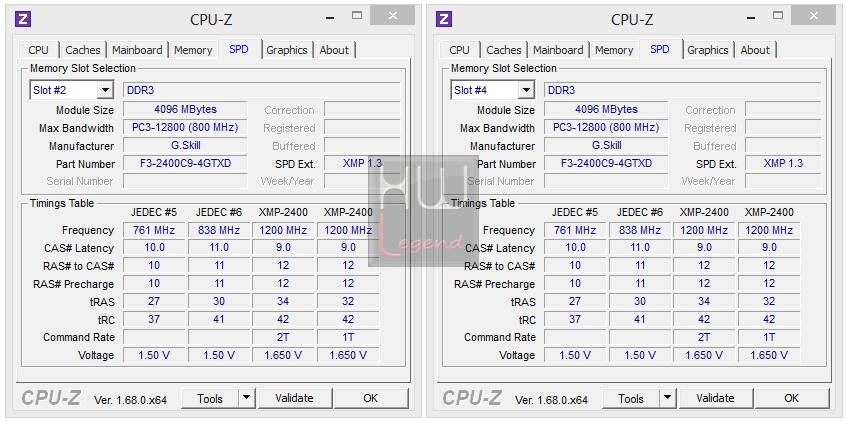847x422 pixels.
Task: Click Max Bandwidth PC3-12800 value in left window
Action: point(185,128)
